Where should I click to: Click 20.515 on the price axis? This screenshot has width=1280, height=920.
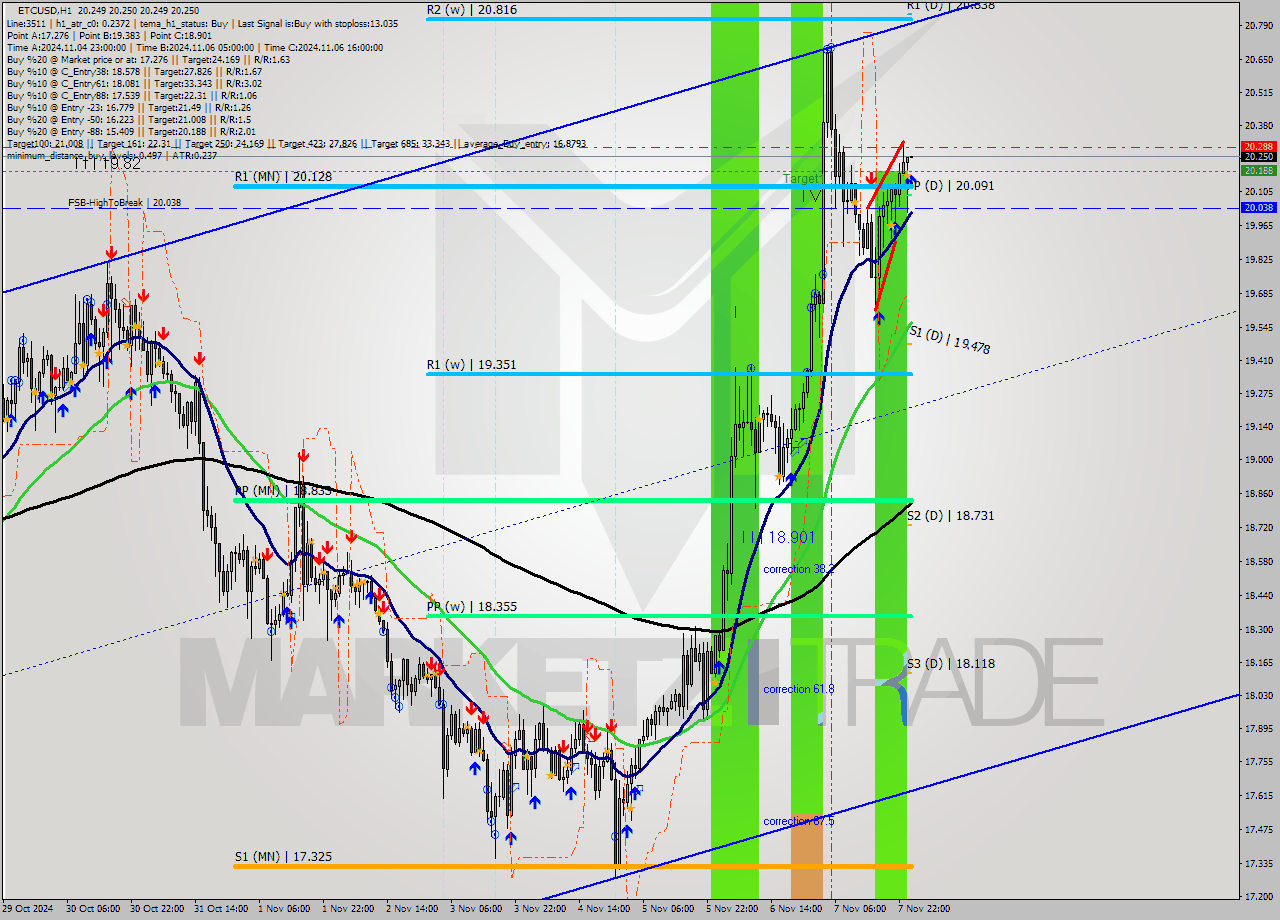point(1257,92)
